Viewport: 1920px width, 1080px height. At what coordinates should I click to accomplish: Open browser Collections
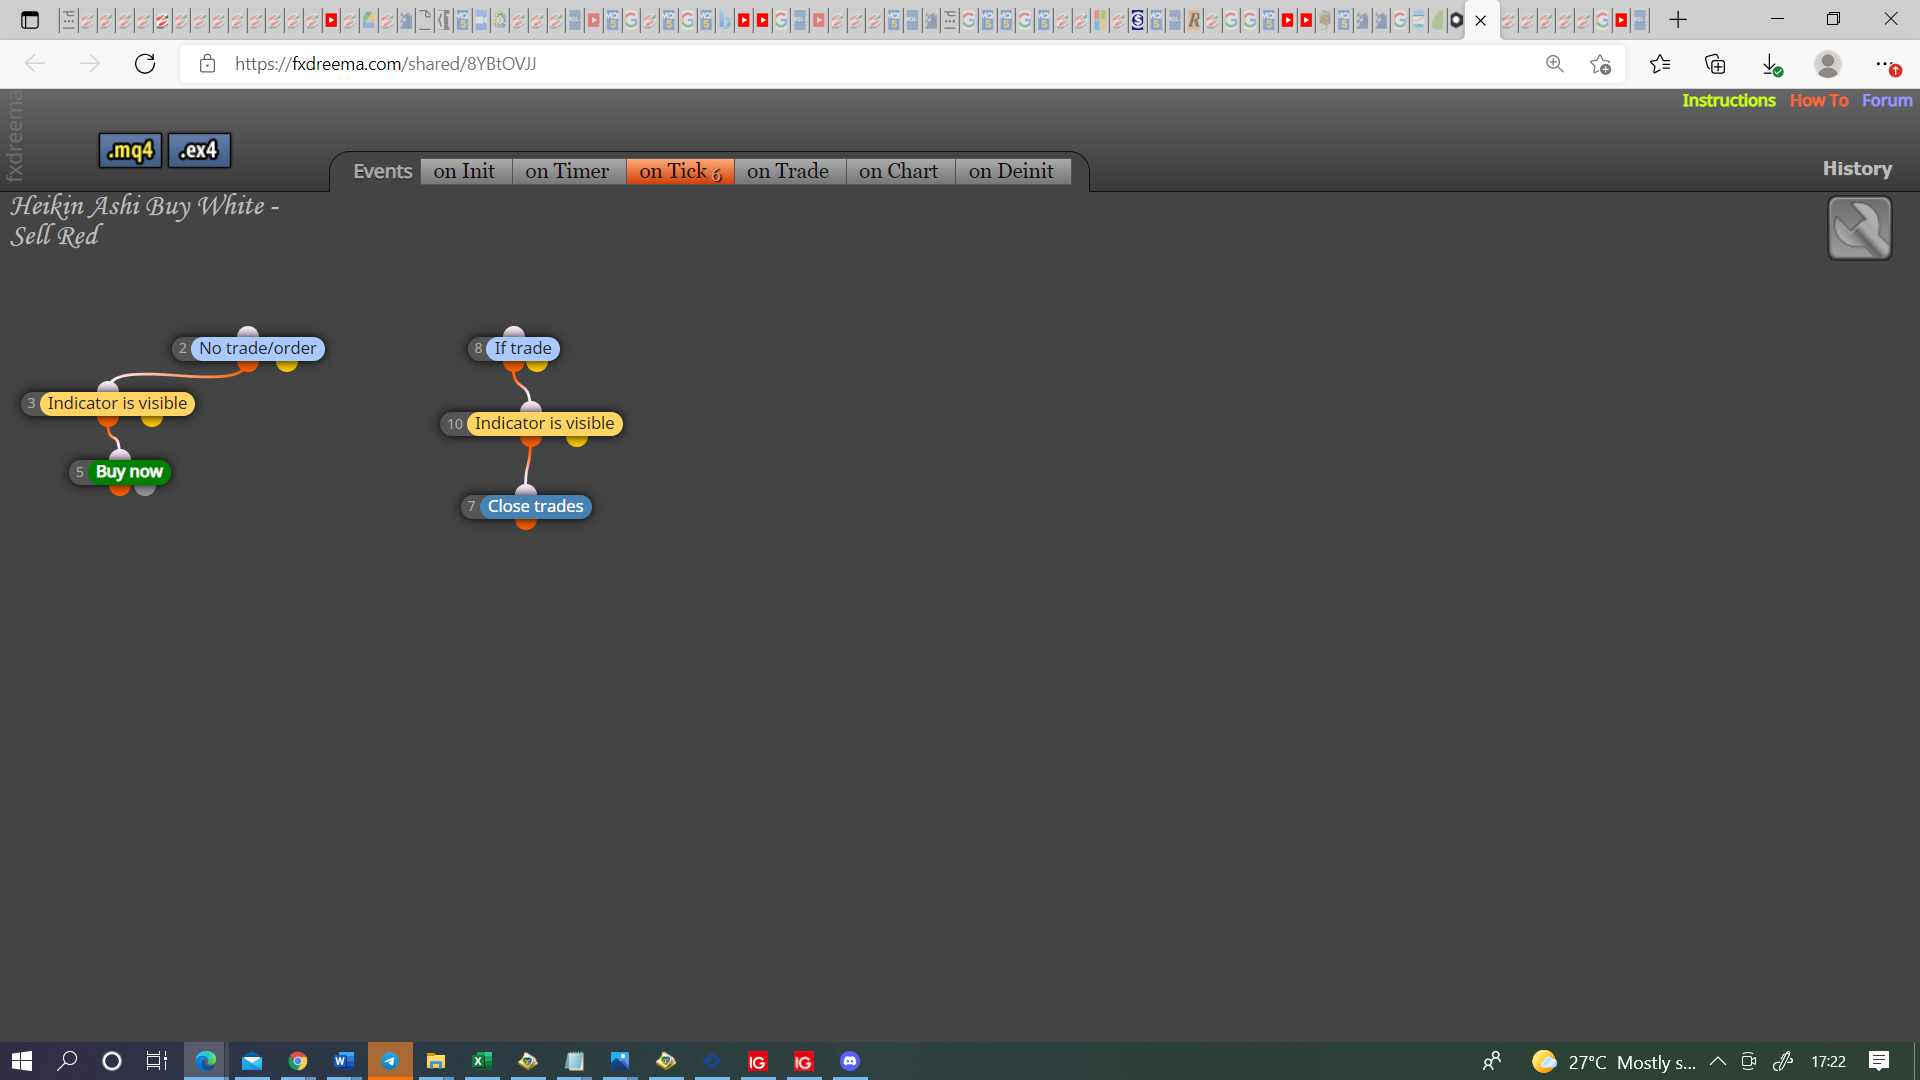pos(1716,64)
